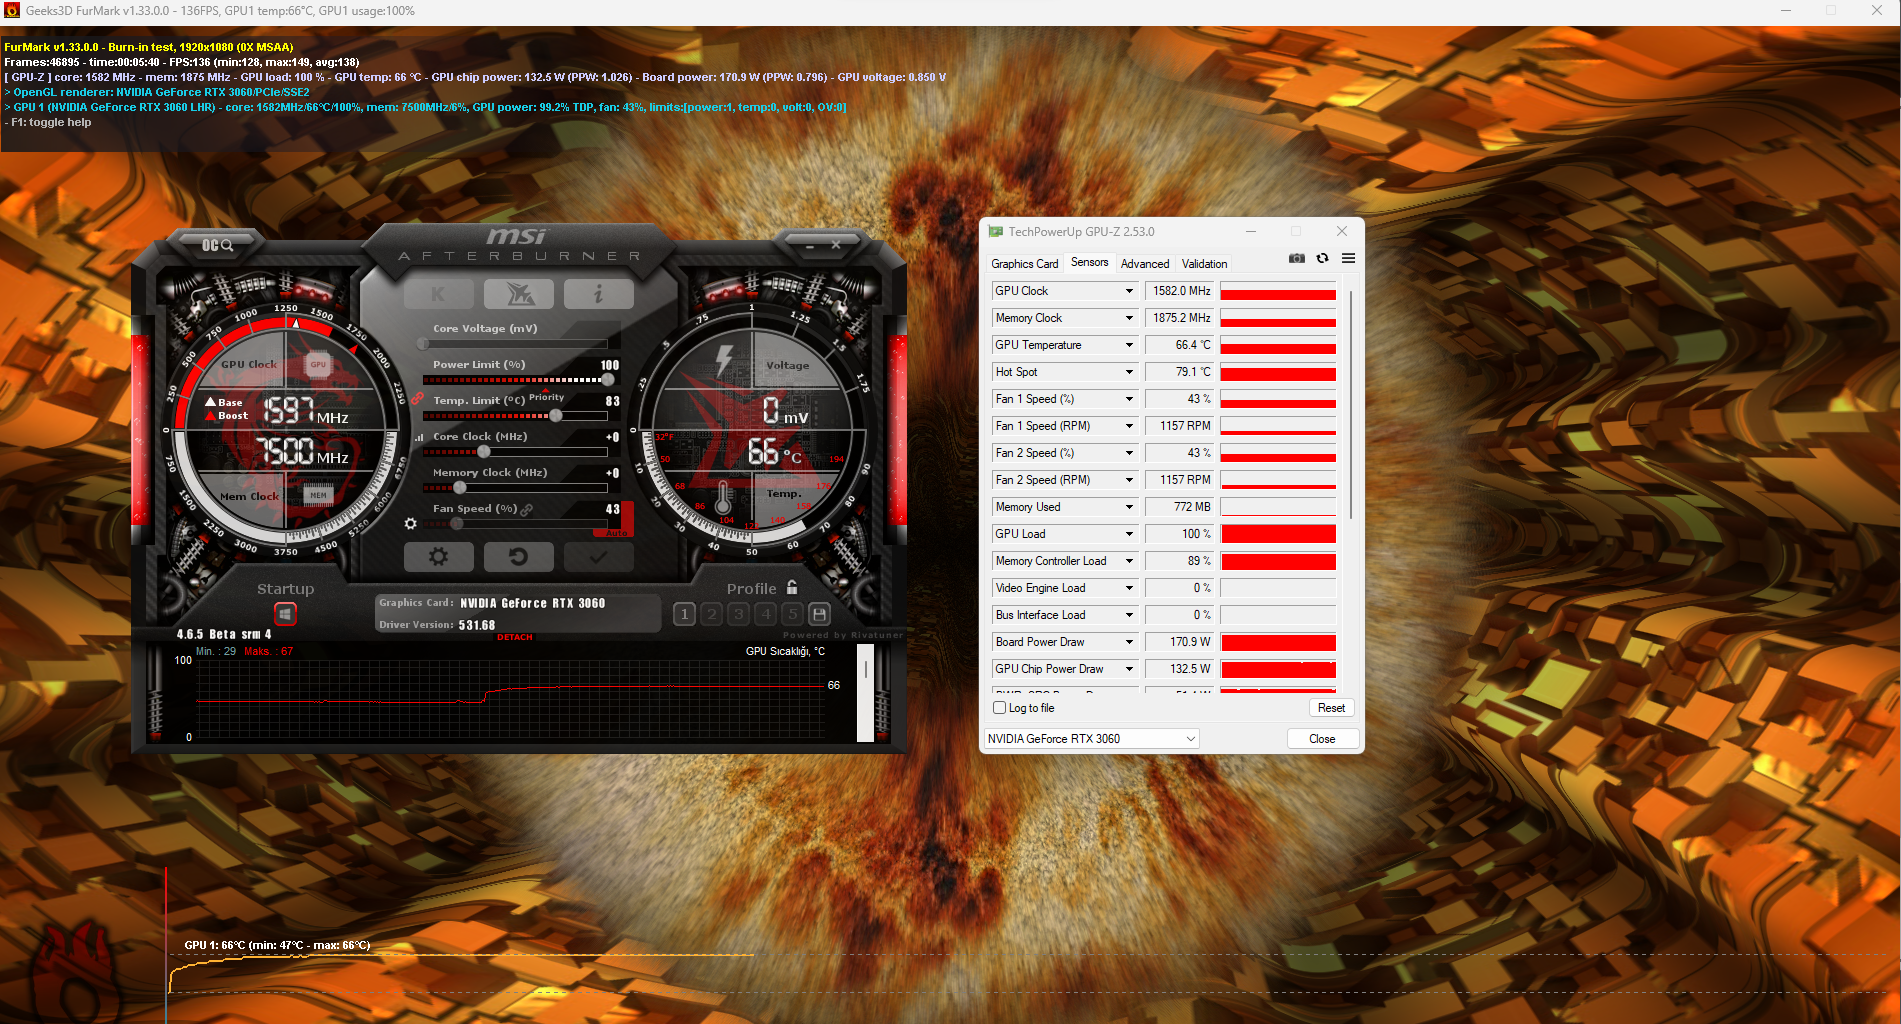Screen dimensions: 1901x1024
Task: Click the FurMark window title bar icon
Action: [x=12, y=11]
